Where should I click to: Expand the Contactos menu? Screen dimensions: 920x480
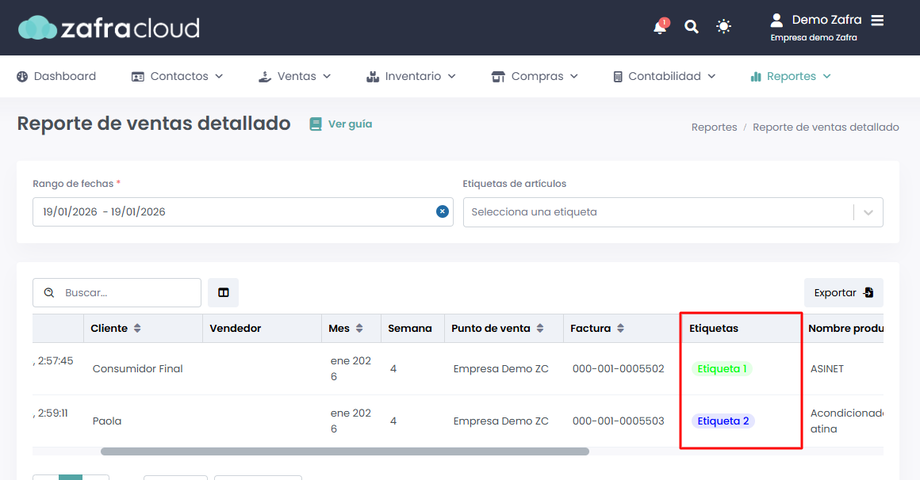click(177, 76)
